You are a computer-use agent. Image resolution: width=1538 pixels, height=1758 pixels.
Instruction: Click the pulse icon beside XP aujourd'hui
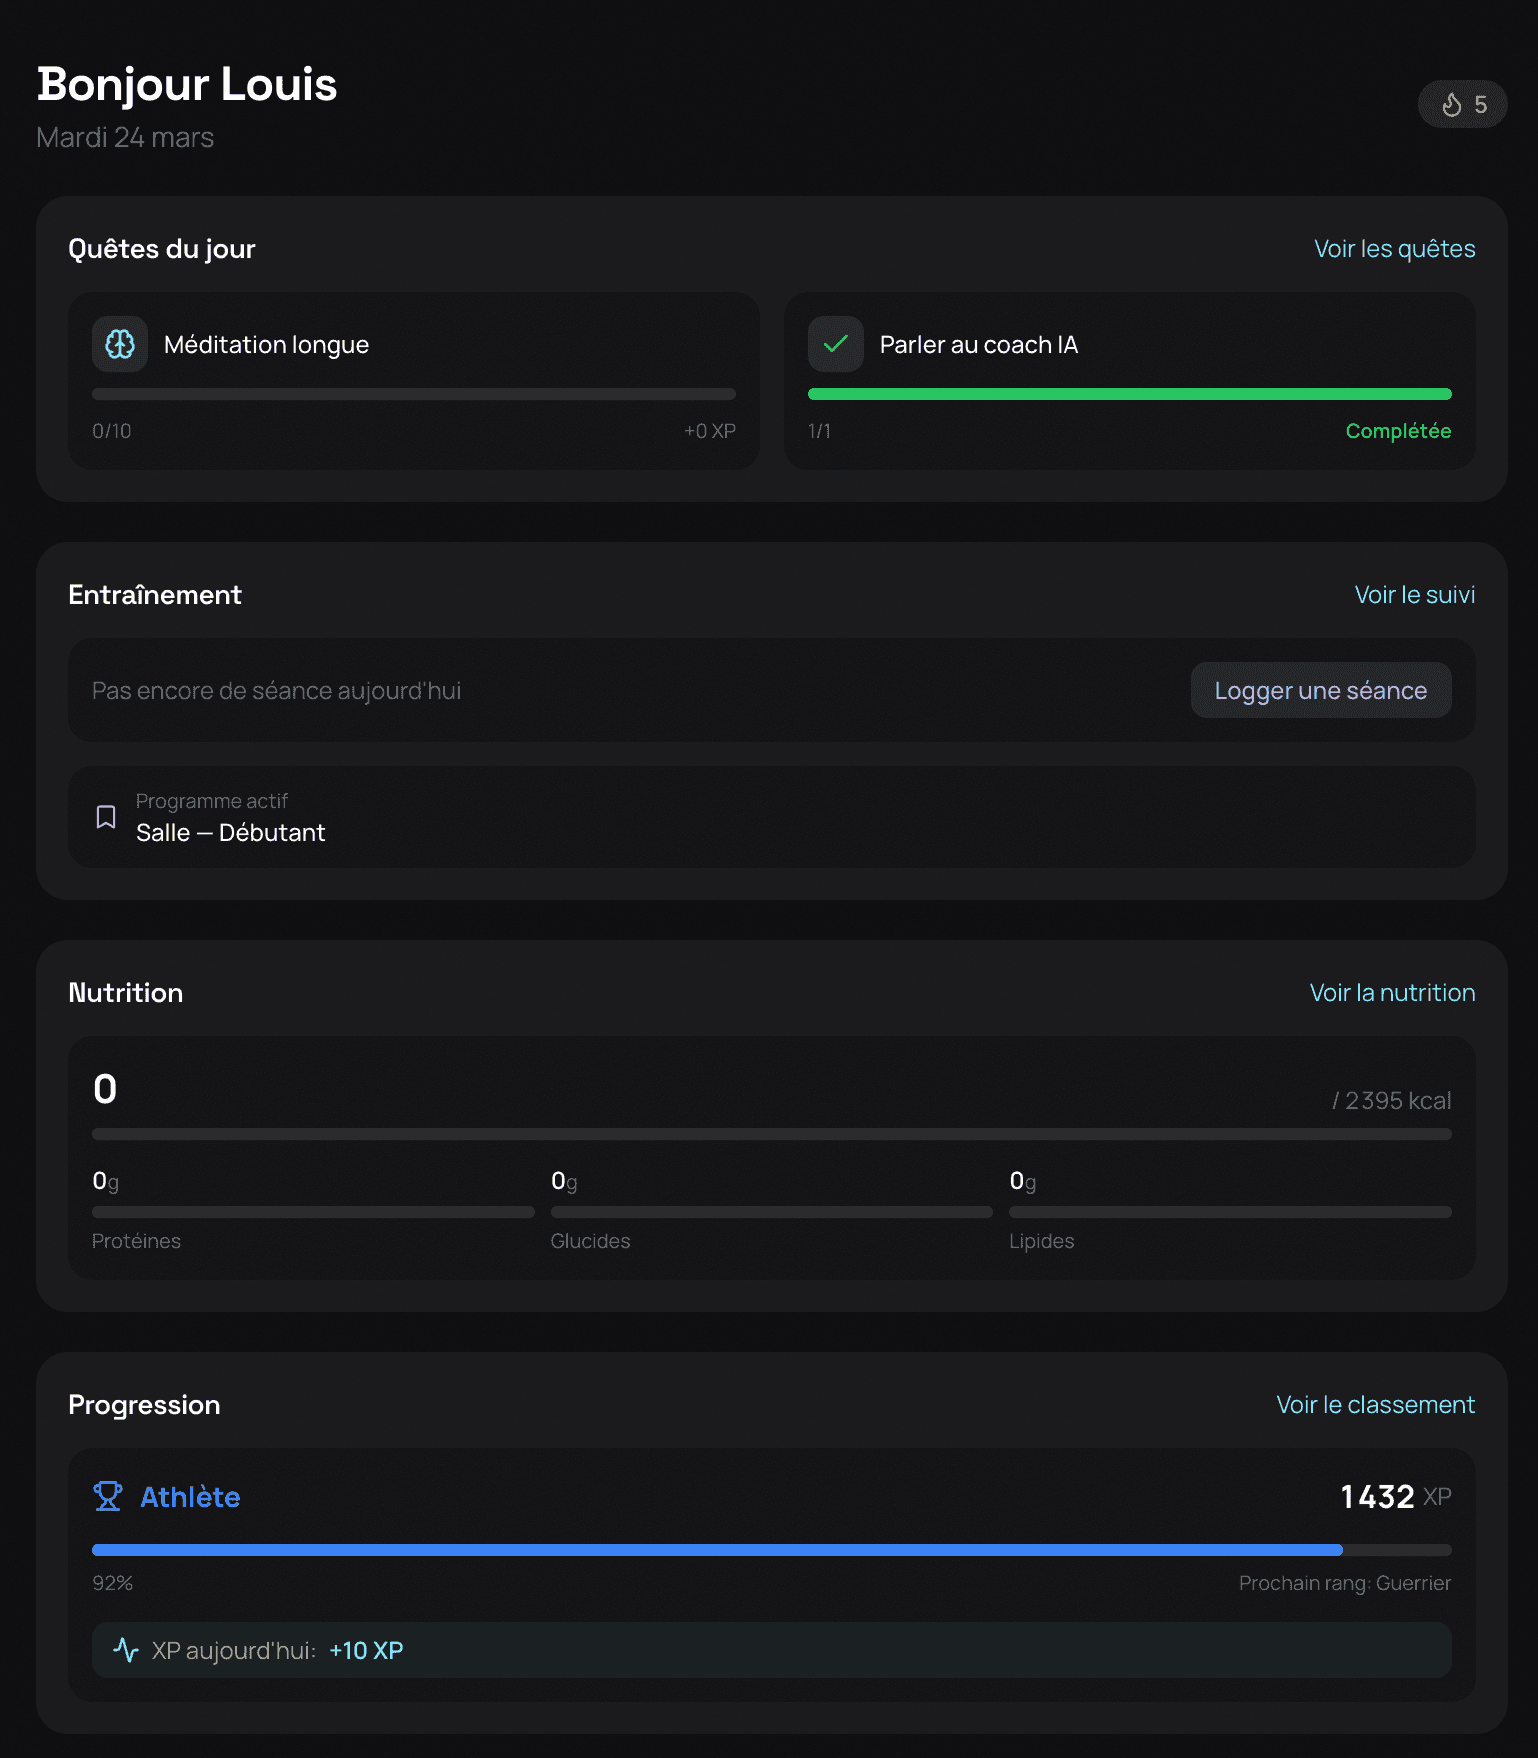point(126,1649)
